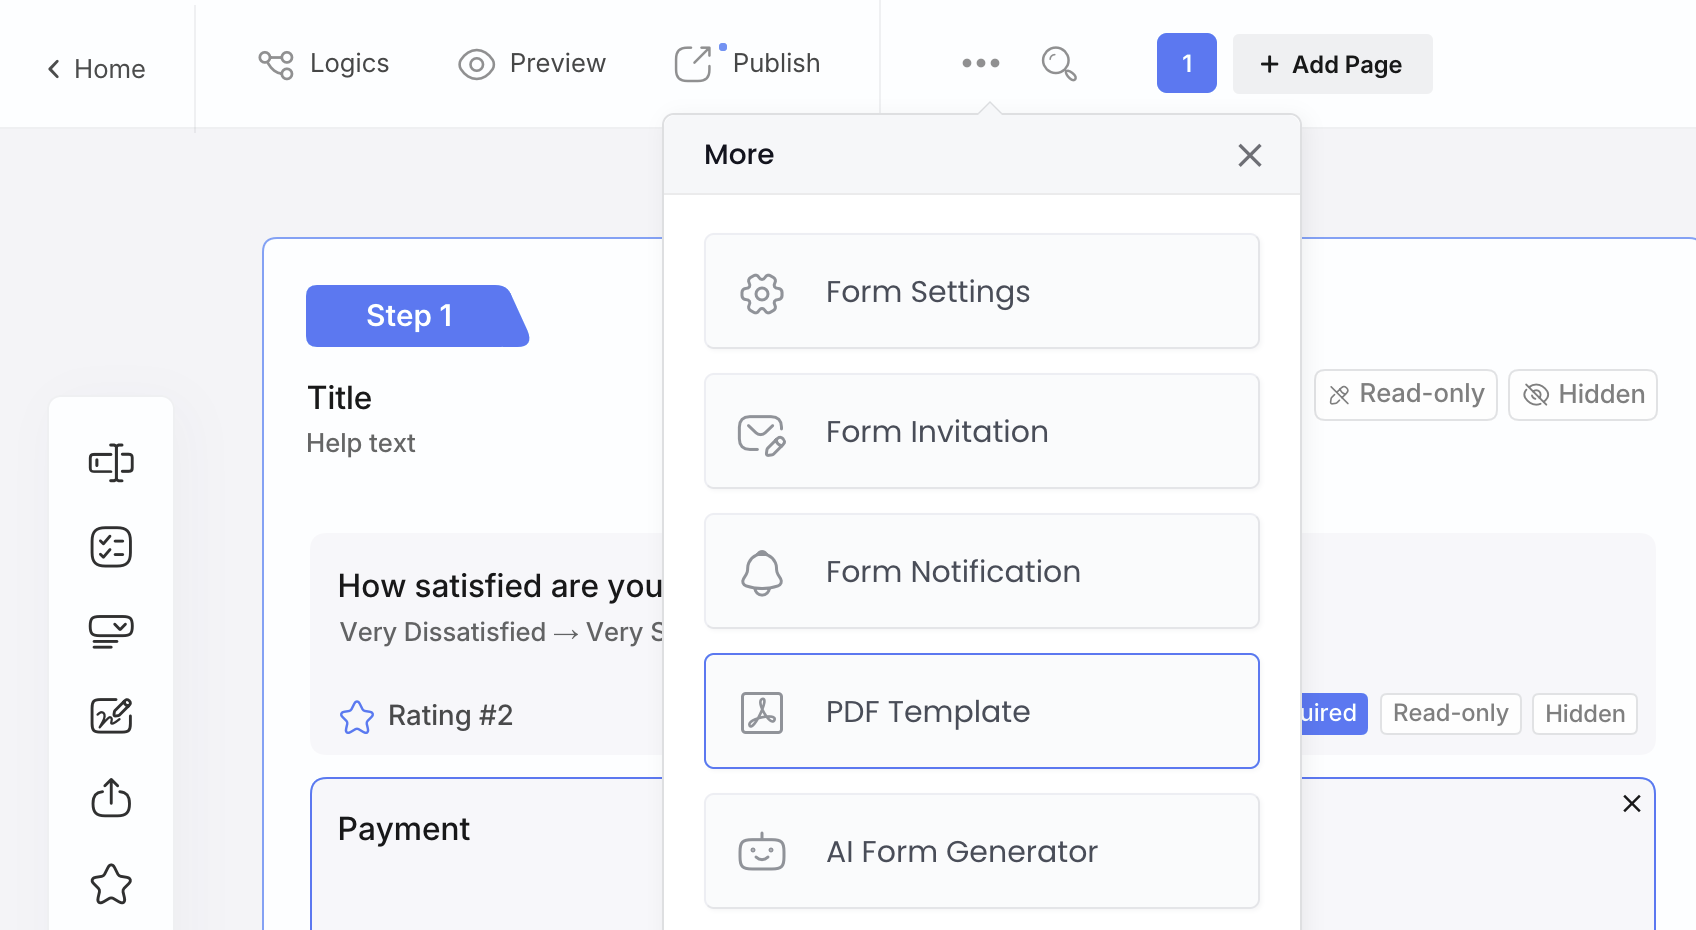
Task: Open the search magnifier in top bar
Action: coord(1058,64)
